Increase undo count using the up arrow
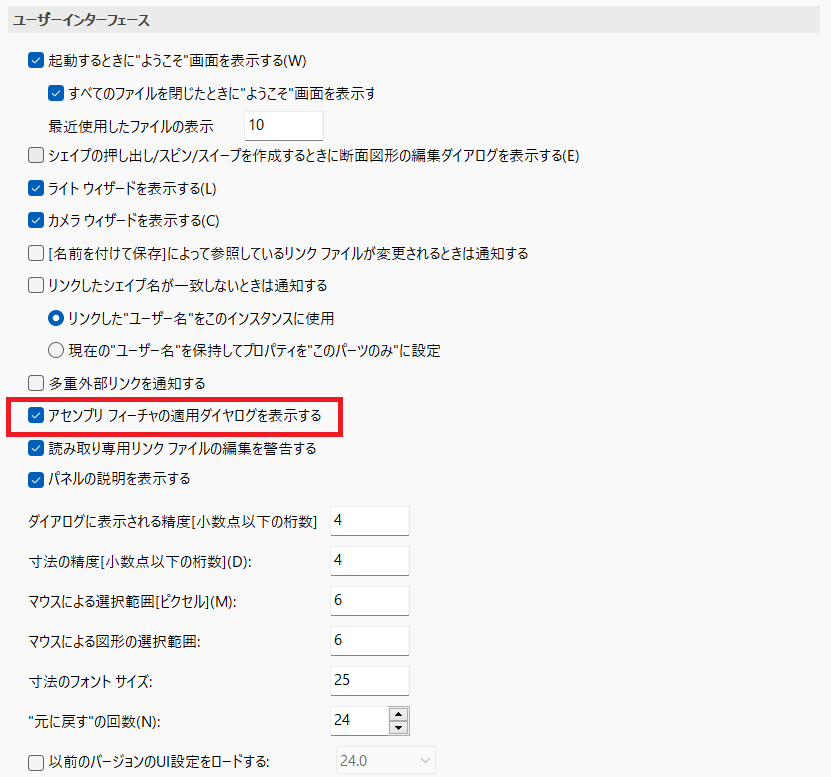Image resolution: width=831 pixels, height=777 pixels. click(x=399, y=713)
